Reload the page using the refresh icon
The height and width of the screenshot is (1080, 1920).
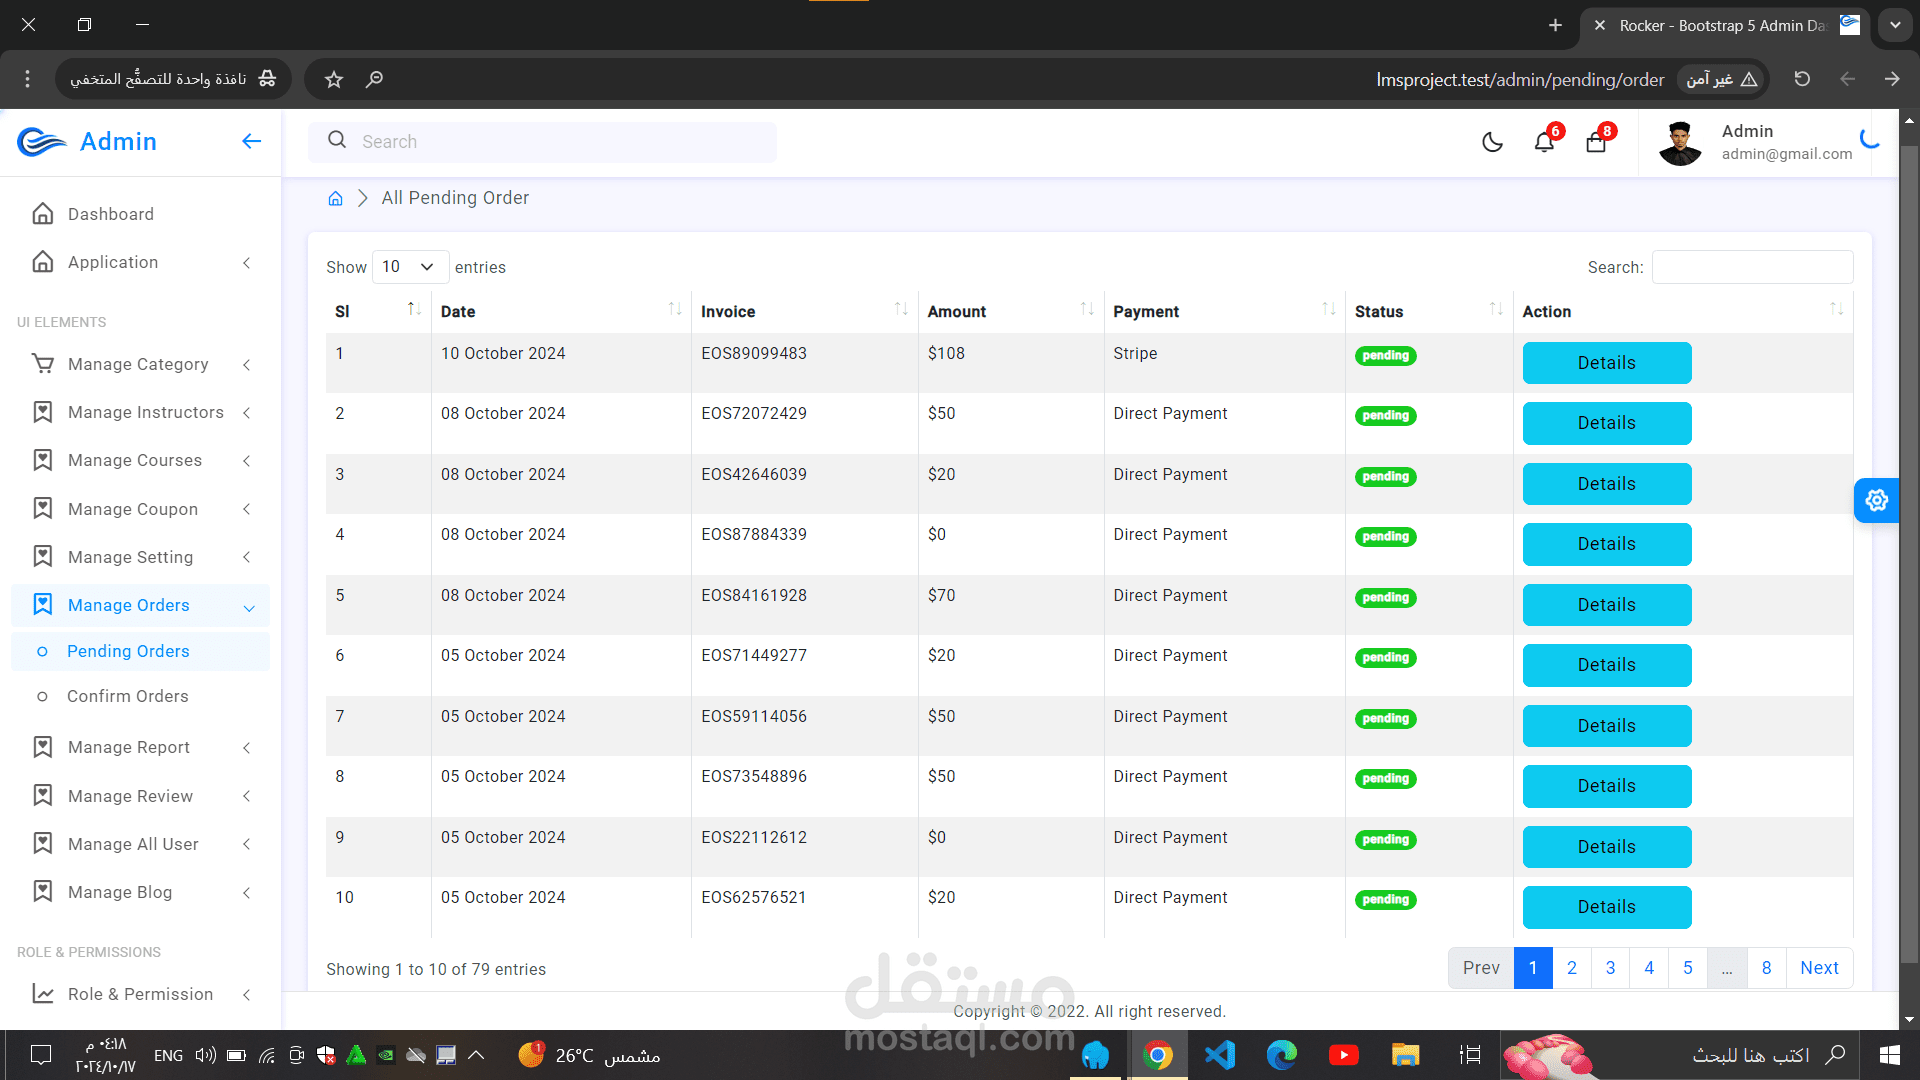[x=1802, y=79]
